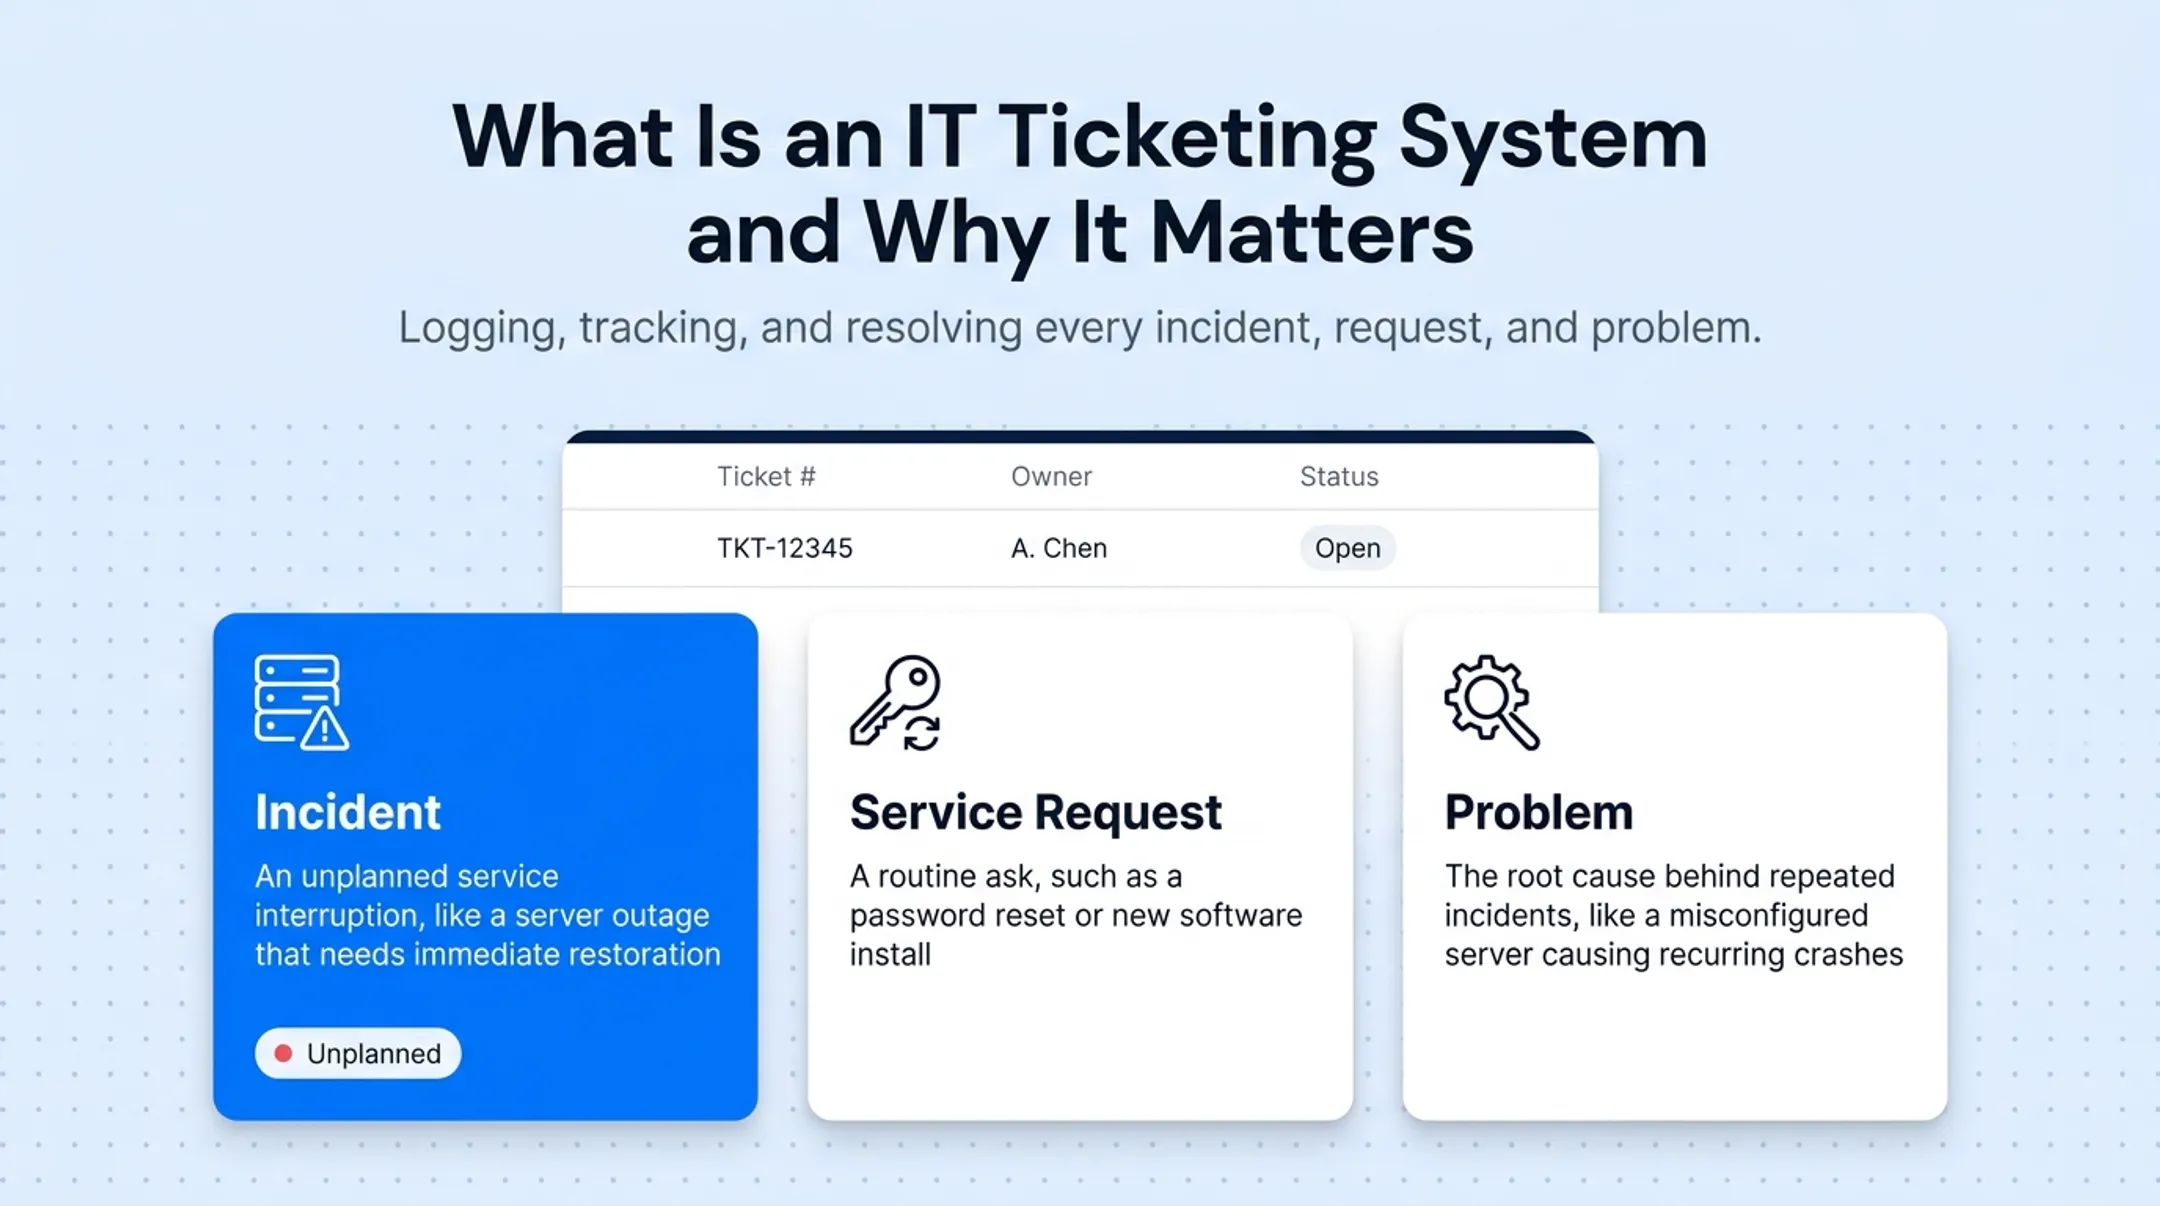
Task: Click the Problem description about root cause
Action: [1673, 915]
